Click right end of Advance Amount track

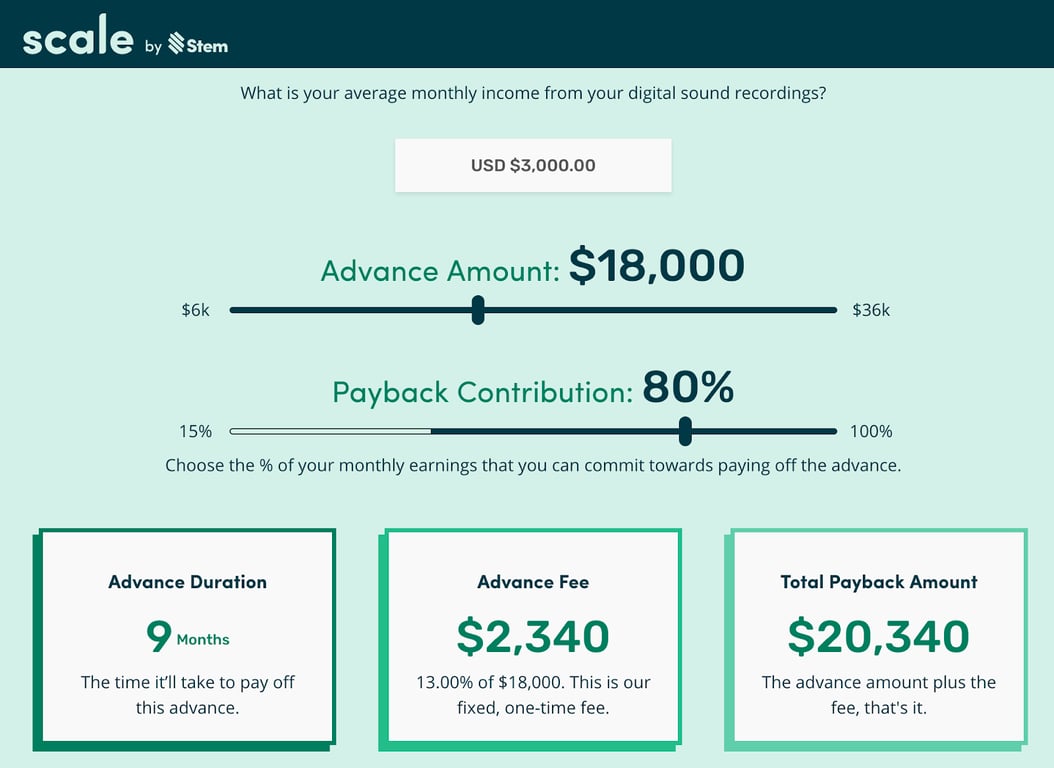click(x=830, y=310)
